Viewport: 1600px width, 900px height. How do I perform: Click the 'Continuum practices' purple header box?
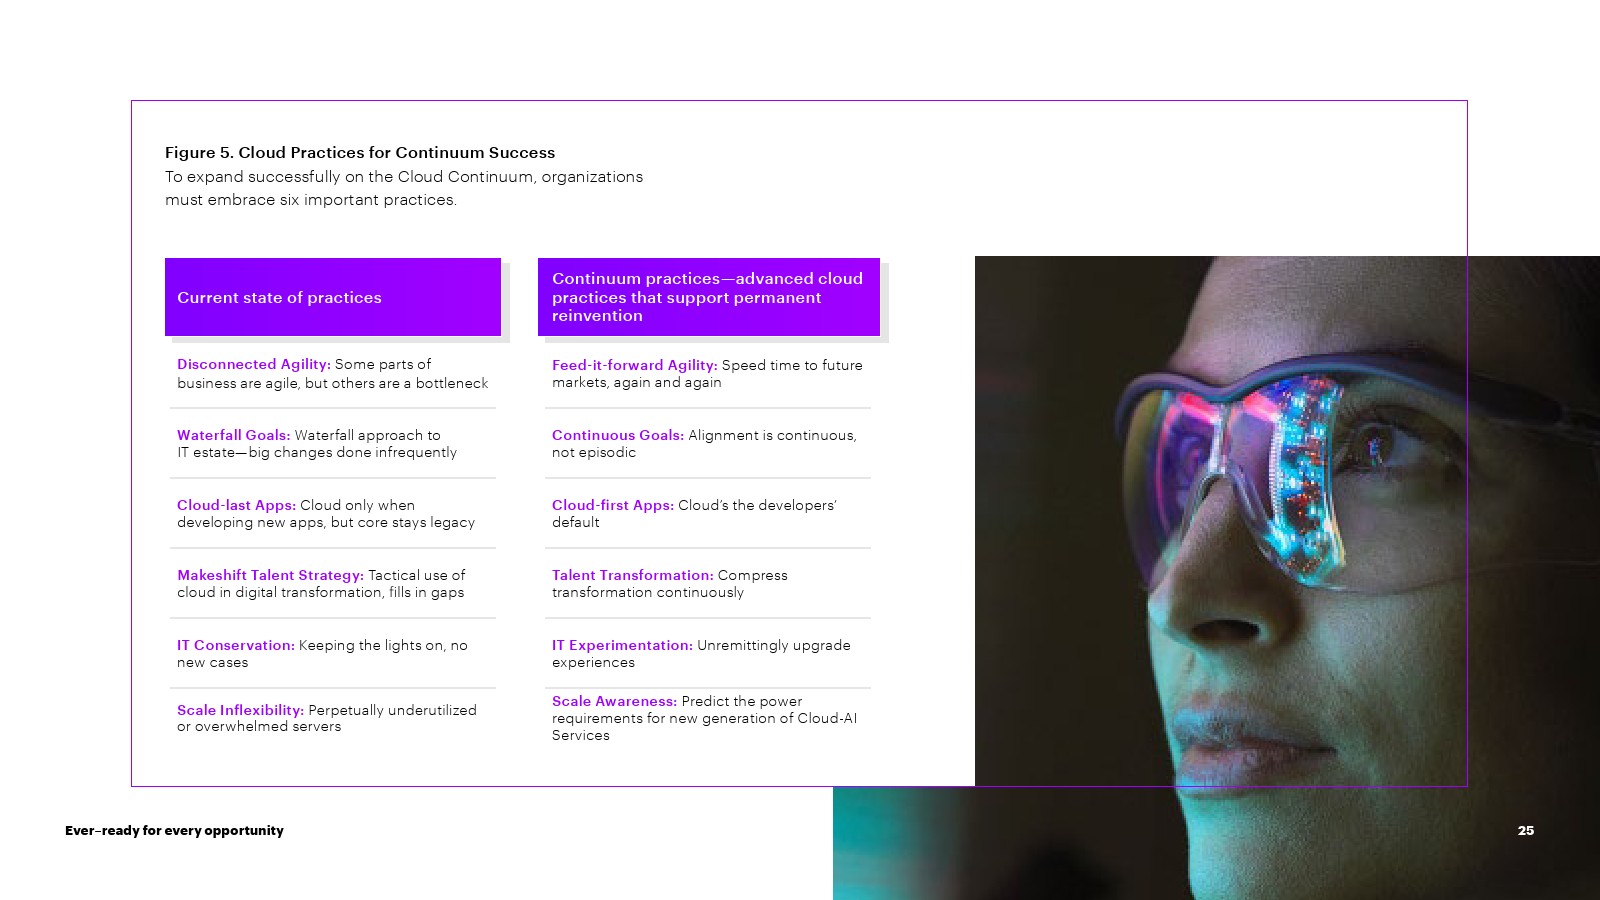coord(708,297)
